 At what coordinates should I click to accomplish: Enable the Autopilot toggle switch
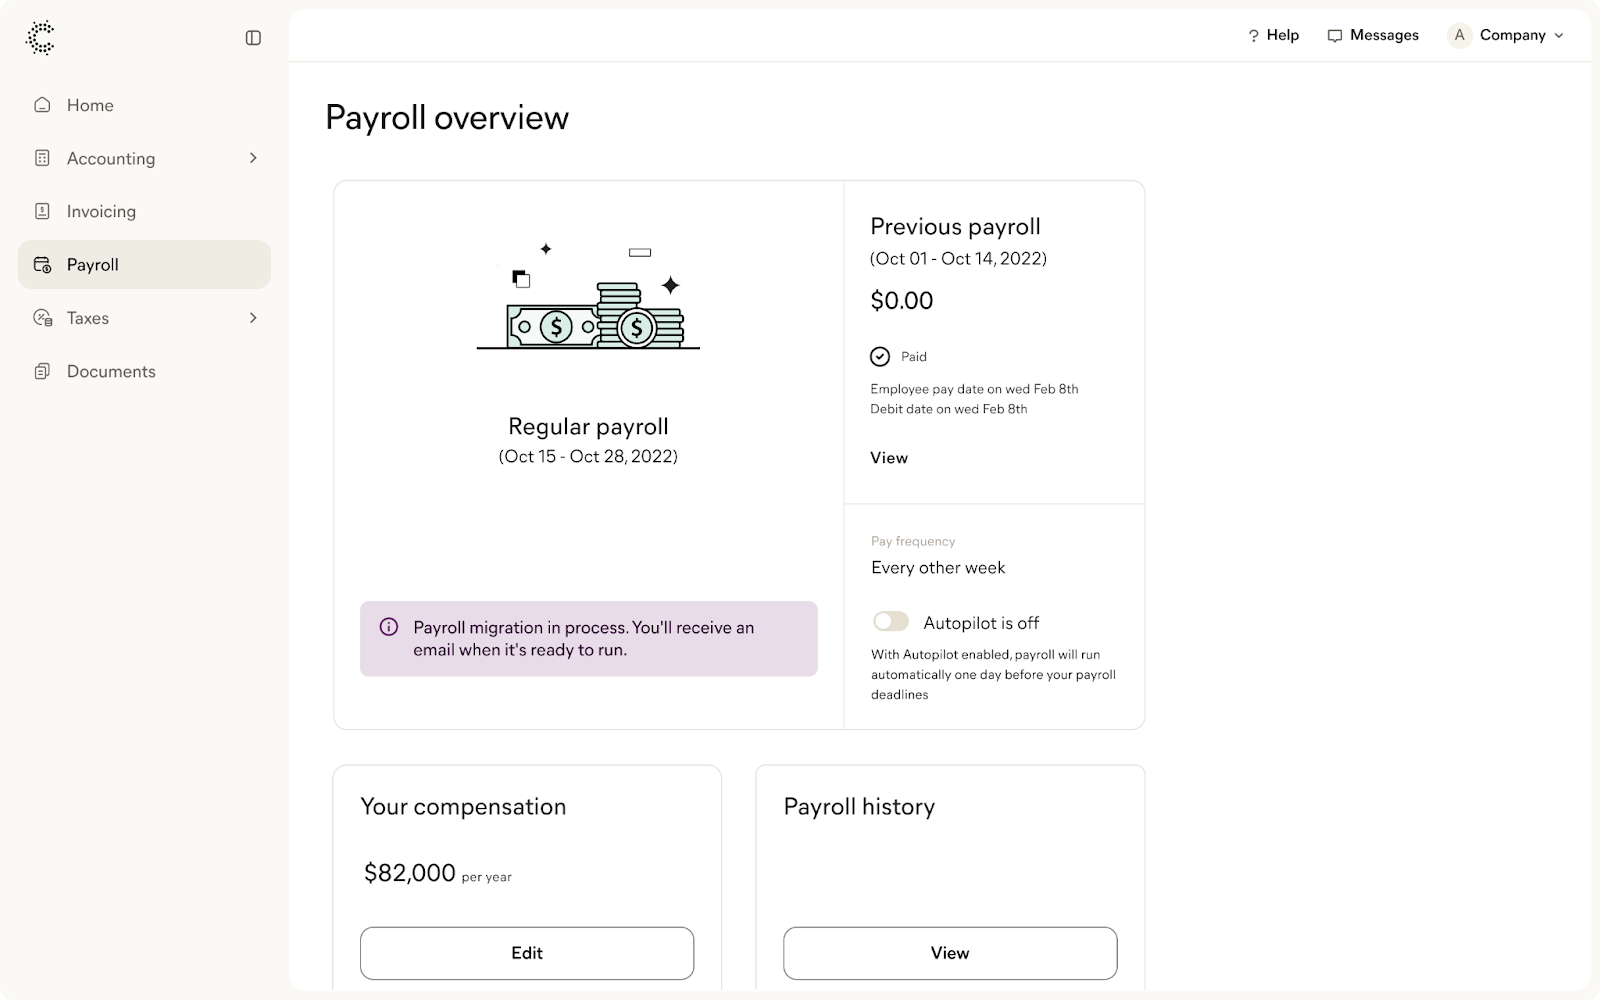pyautogui.click(x=890, y=622)
